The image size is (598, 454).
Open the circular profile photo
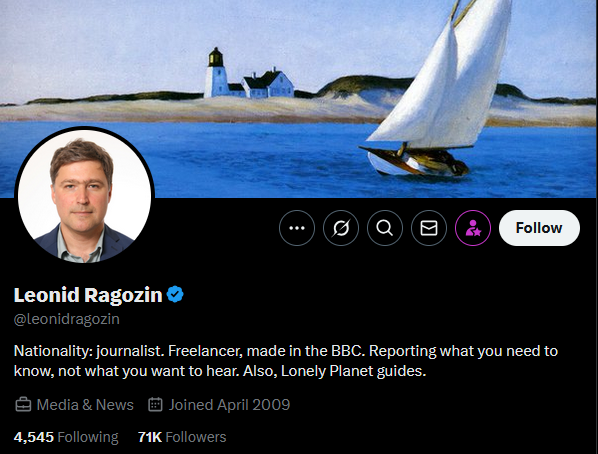tap(85, 195)
